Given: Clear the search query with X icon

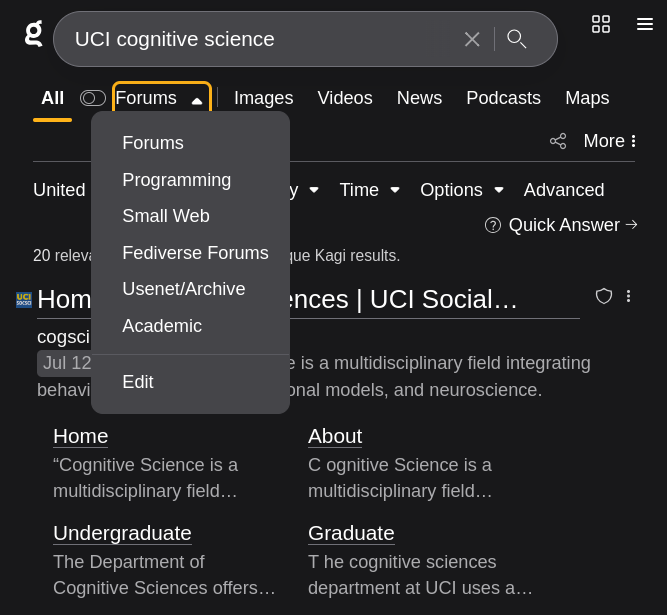Looking at the screenshot, I should pos(472,39).
